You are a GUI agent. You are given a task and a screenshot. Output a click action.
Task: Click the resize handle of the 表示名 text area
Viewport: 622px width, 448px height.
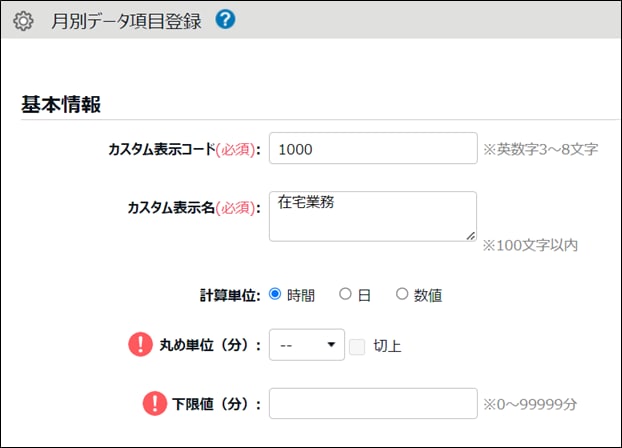[x=470, y=235]
